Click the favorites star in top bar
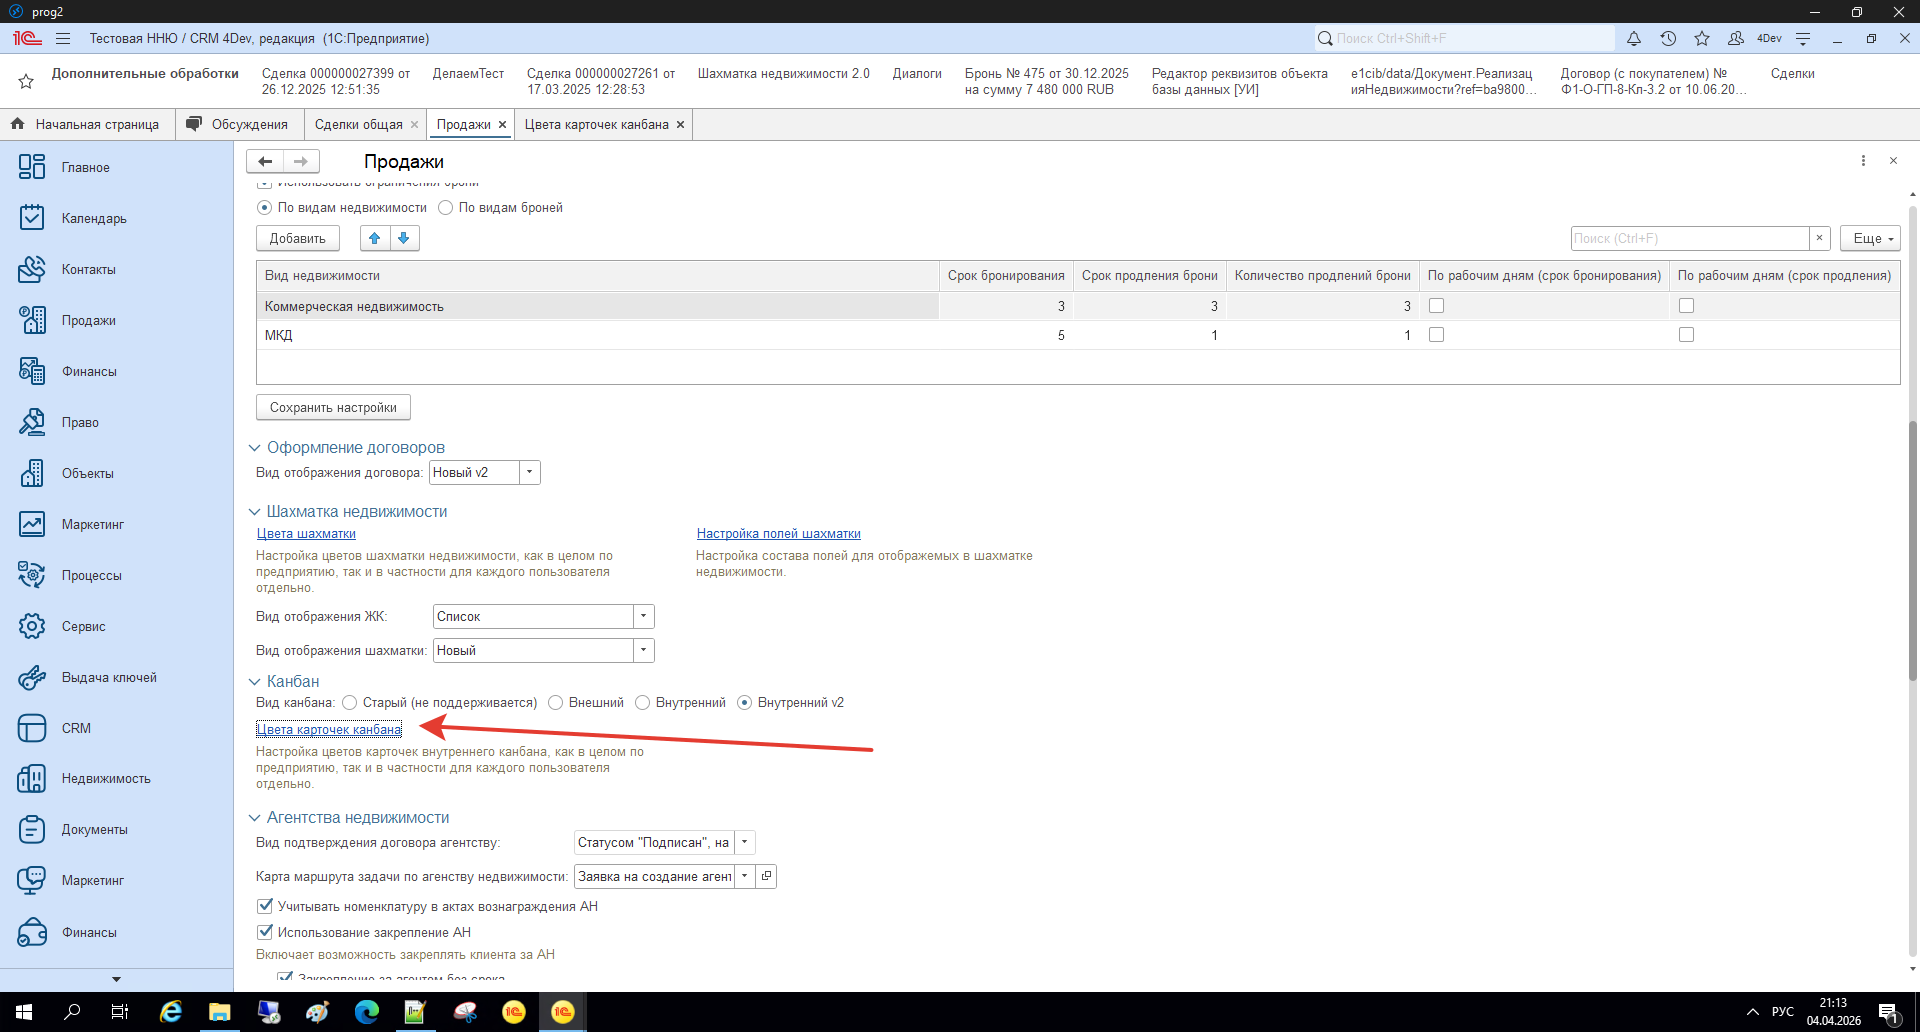 [x=1702, y=38]
